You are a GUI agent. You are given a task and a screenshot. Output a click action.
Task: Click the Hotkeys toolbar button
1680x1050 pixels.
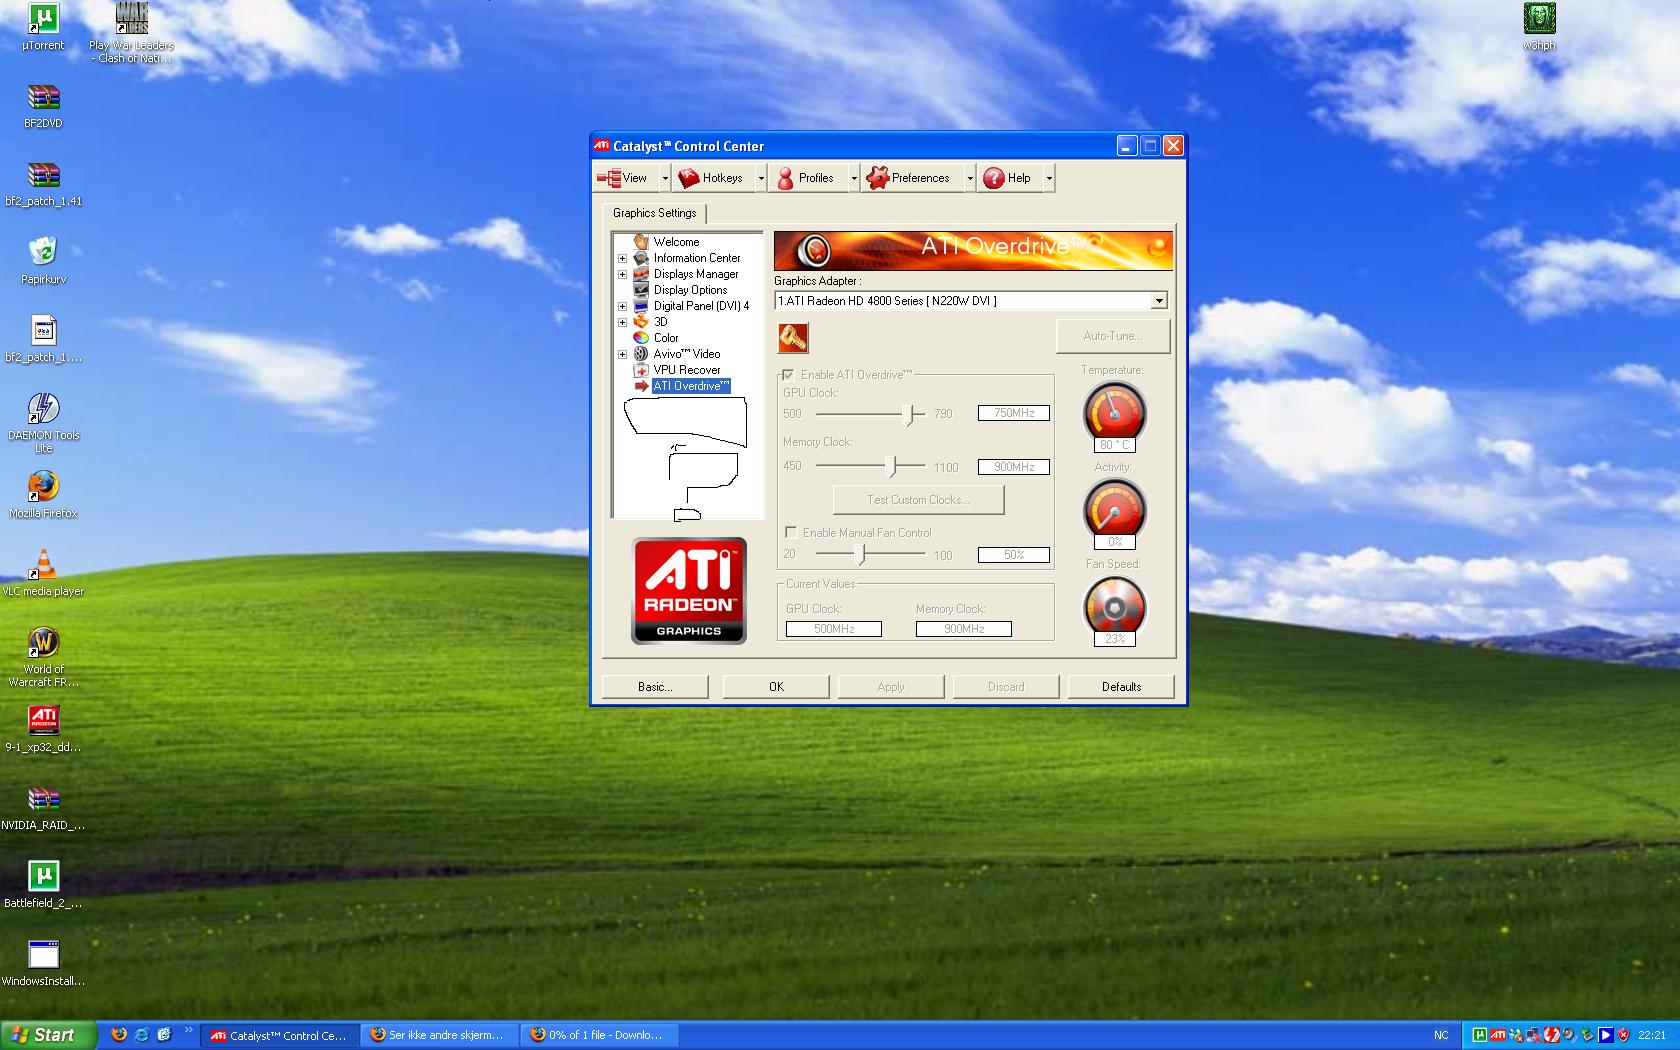713,178
